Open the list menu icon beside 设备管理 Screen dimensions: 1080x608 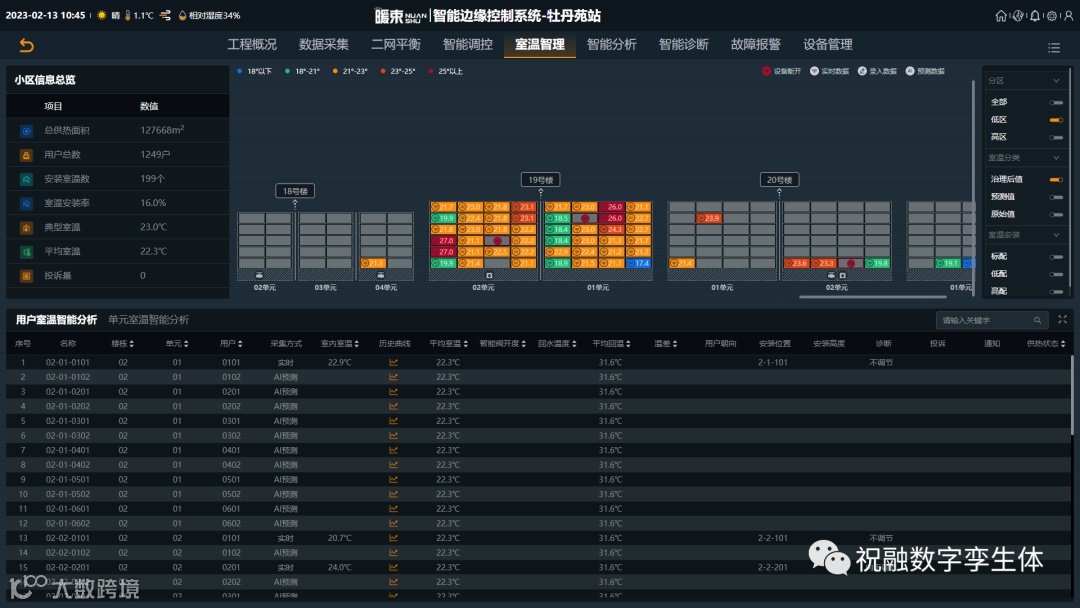1054,48
